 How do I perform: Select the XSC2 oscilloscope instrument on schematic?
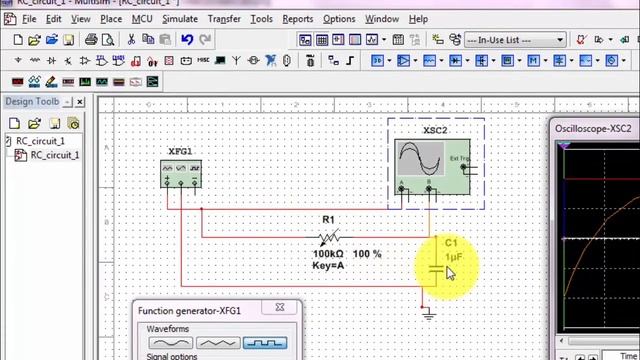433,167
